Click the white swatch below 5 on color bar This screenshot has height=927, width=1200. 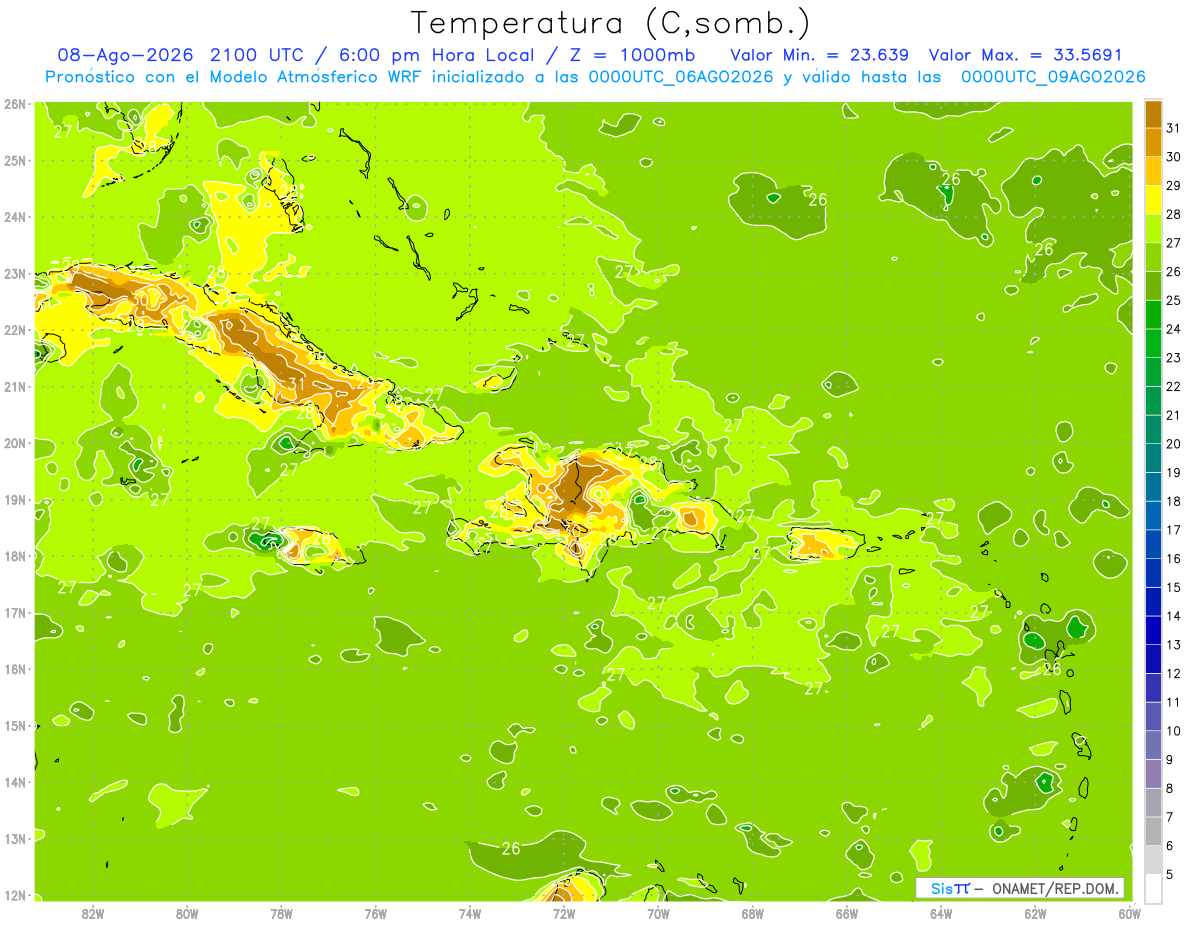pyautogui.click(x=1153, y=888)
